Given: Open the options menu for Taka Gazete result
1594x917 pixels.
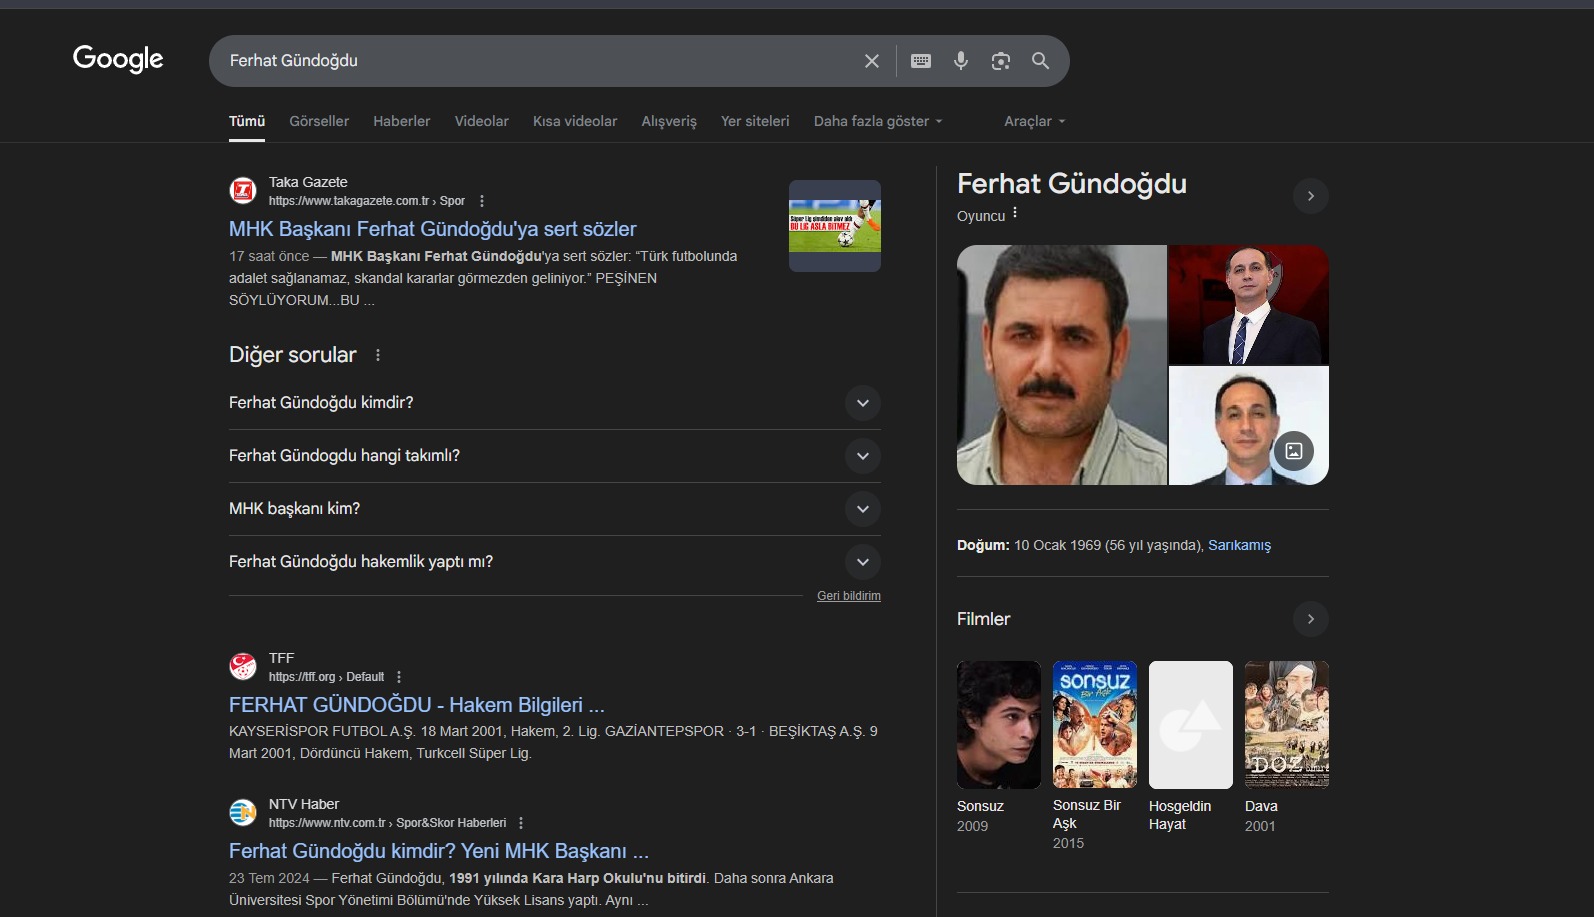Looking at the screenshot, I should pyautogui.click(x=482, y=201).
